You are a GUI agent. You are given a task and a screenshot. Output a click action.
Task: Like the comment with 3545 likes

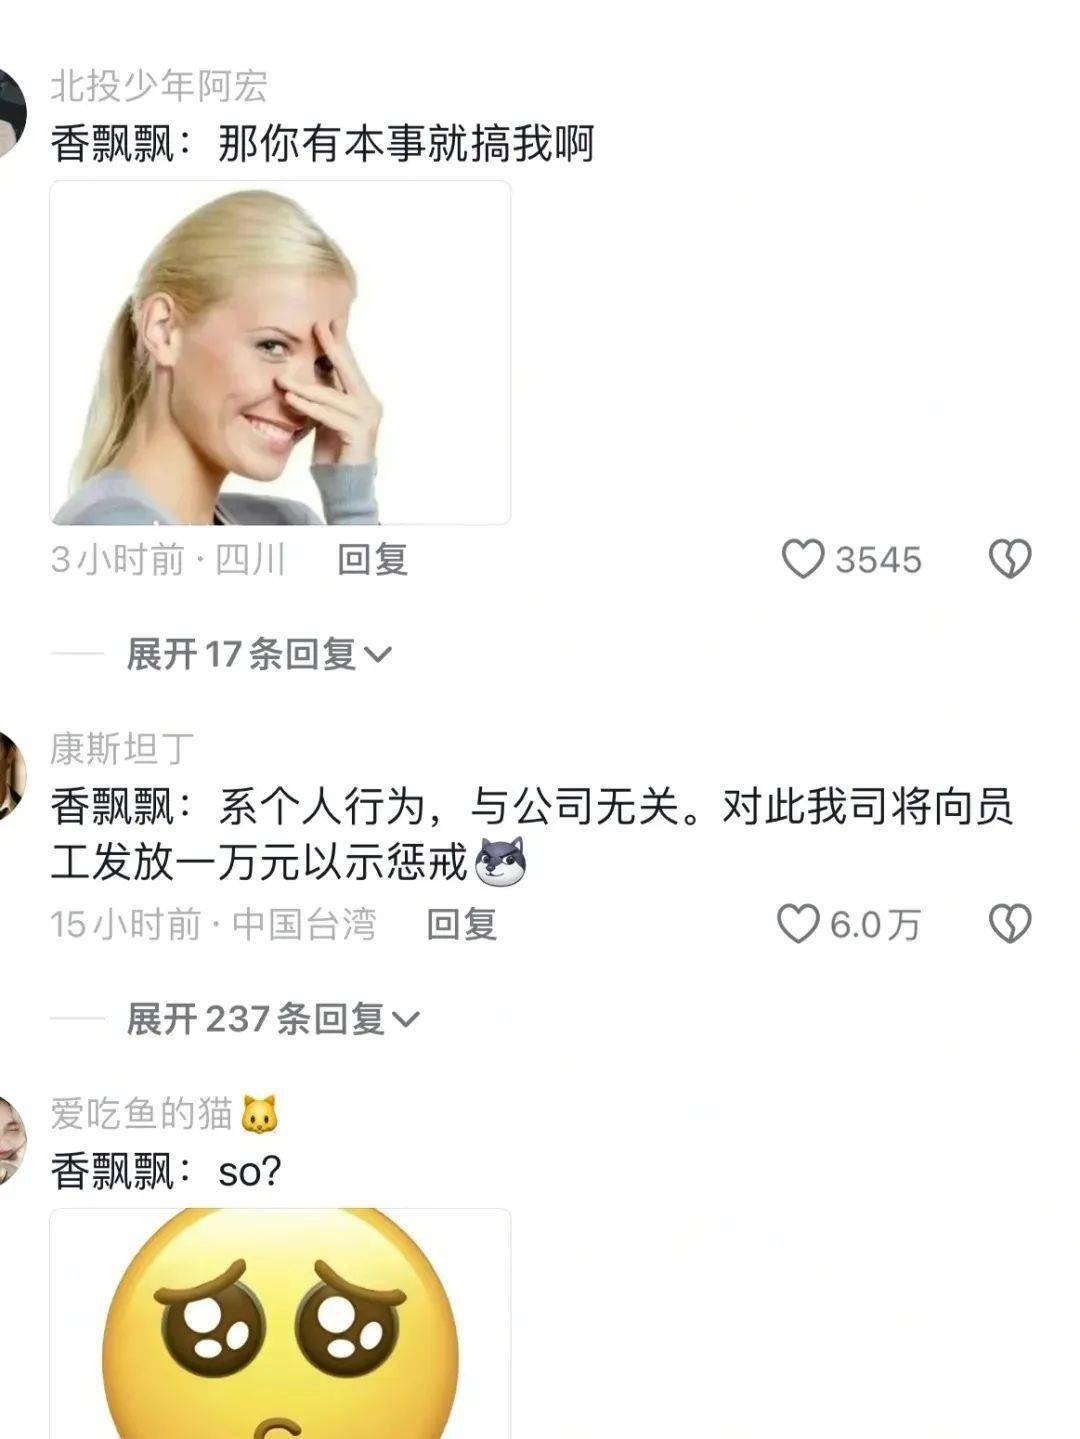tap(802, 559)
